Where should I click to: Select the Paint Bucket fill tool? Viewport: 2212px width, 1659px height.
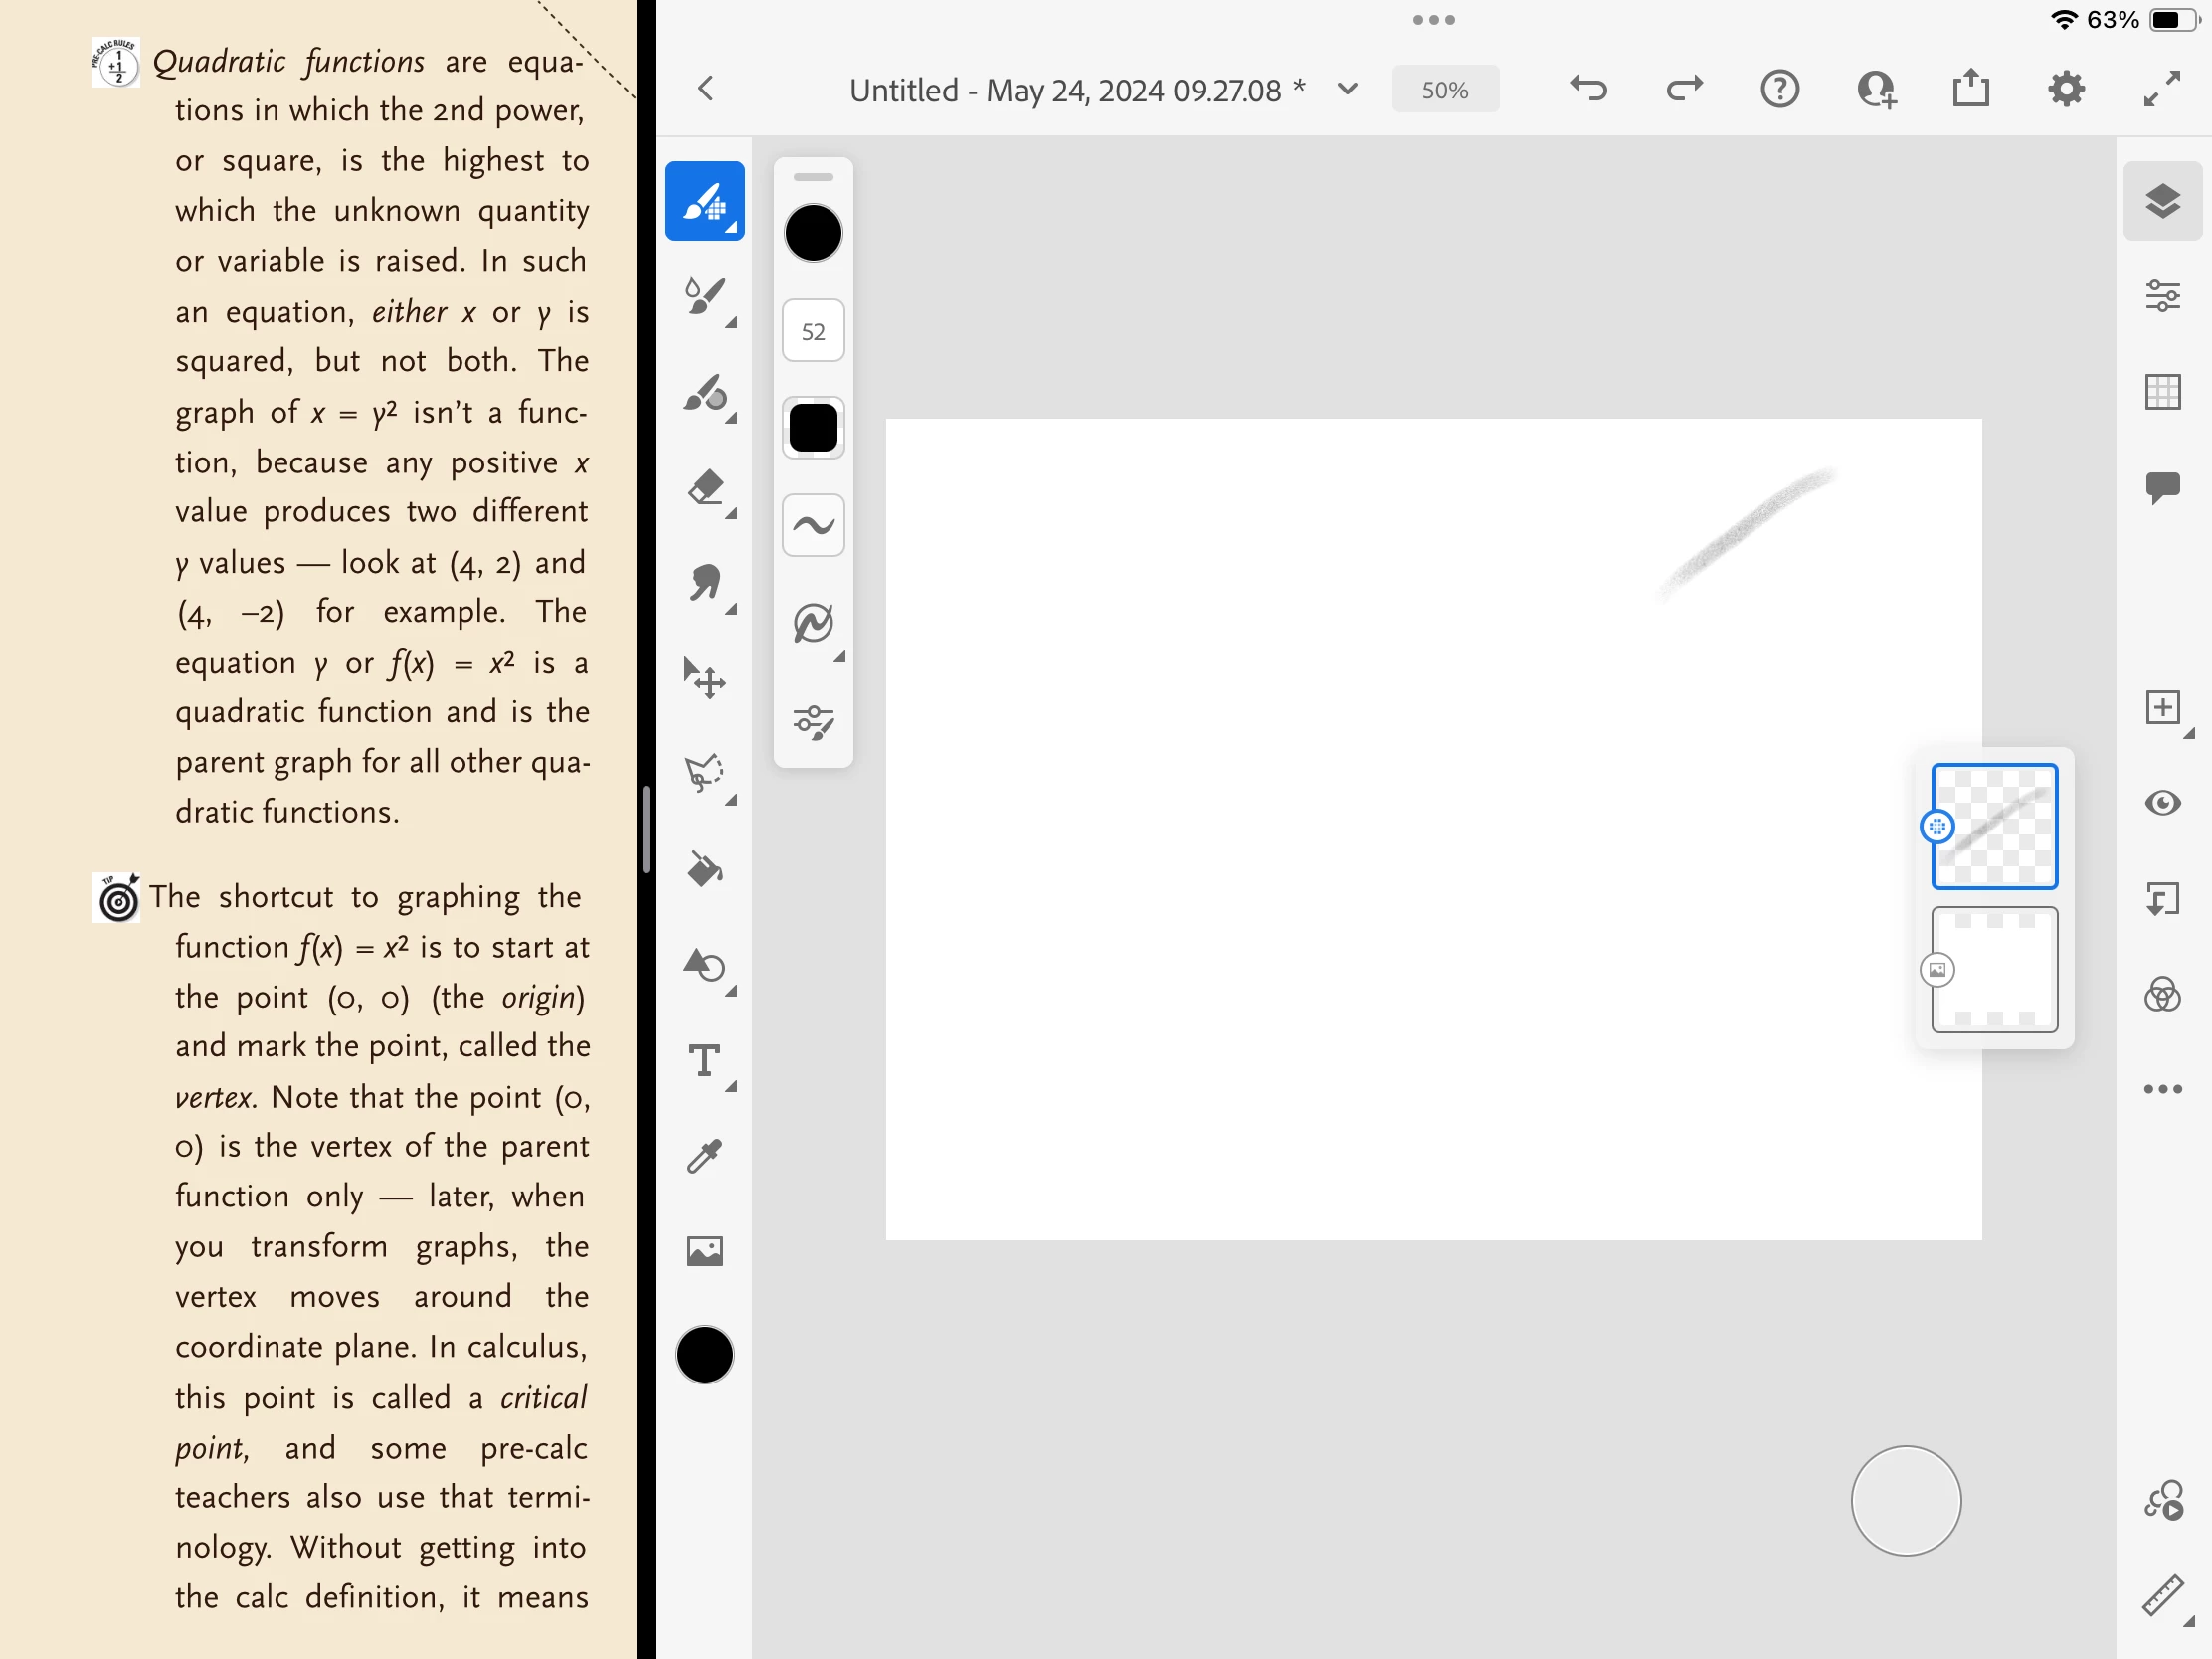click(704, 870)
